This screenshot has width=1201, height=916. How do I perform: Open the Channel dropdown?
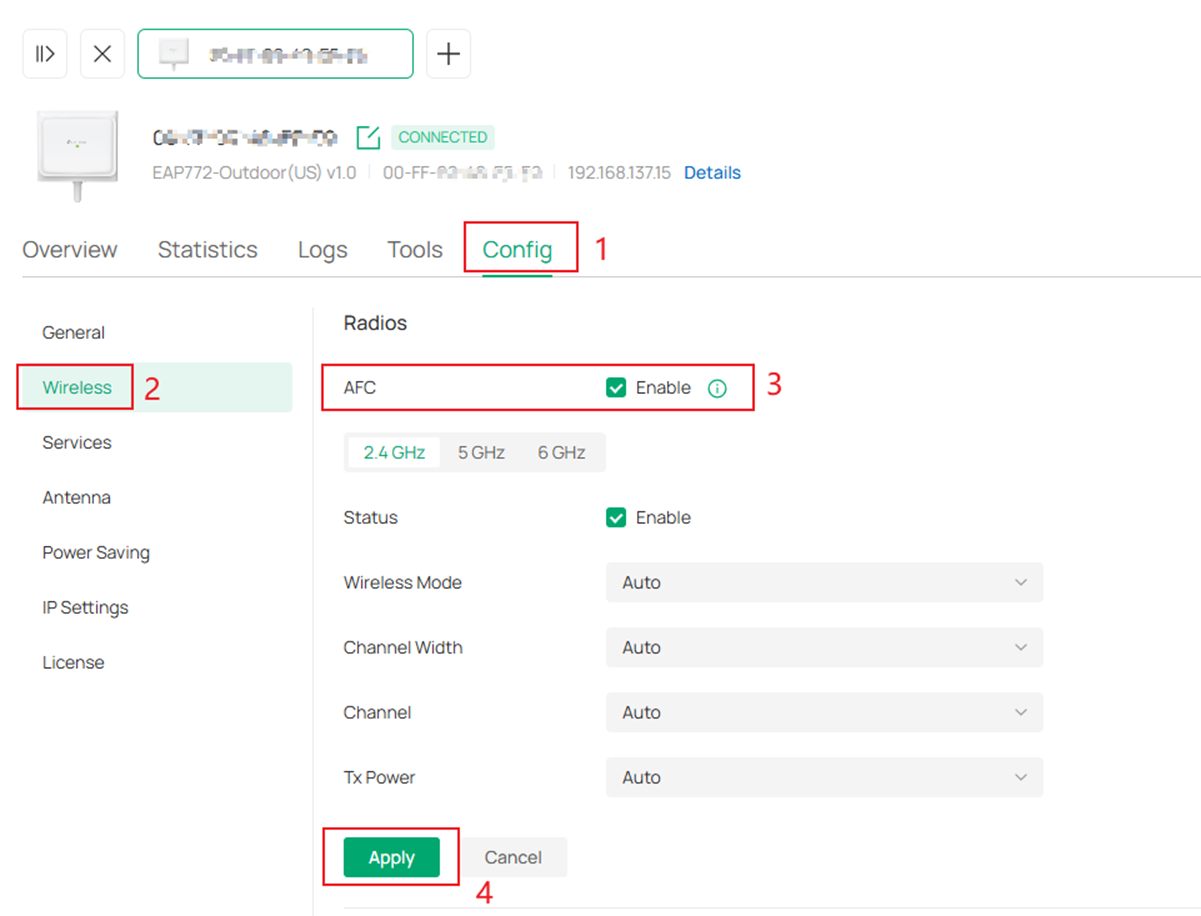pos(824,713)
